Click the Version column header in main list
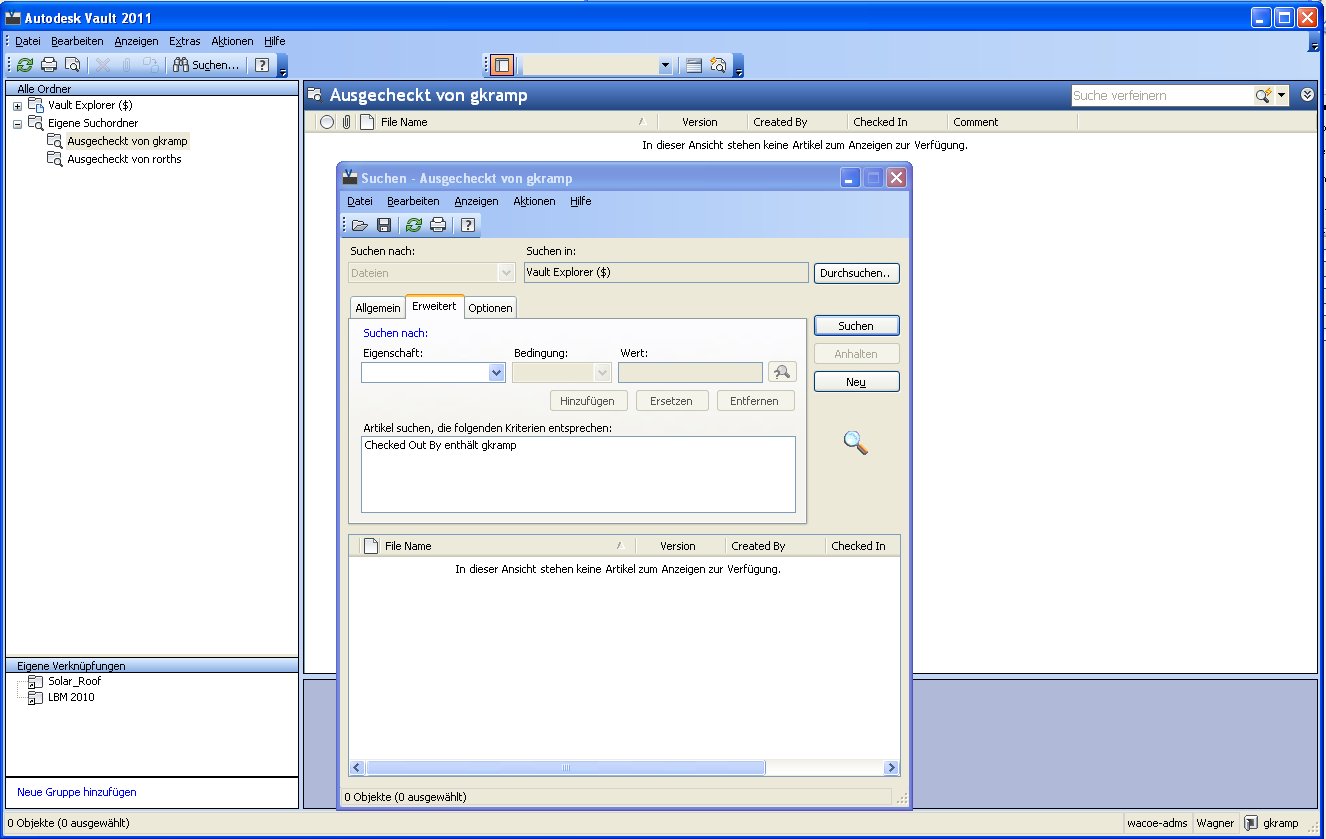Viewport: 1326px width, 839px height. 700,122
